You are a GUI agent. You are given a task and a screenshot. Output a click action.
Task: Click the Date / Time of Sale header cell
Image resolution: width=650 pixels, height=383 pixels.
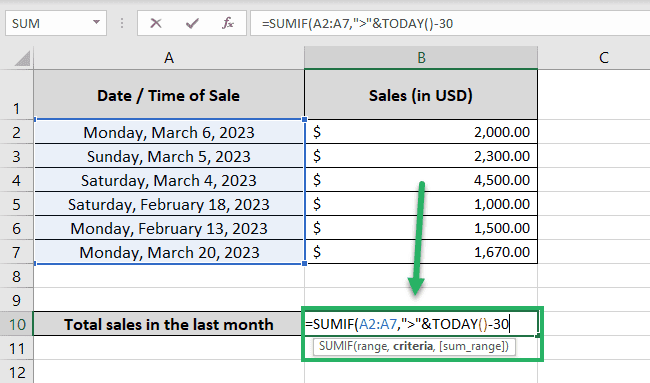pyautogui.click(x=169, y=95)
